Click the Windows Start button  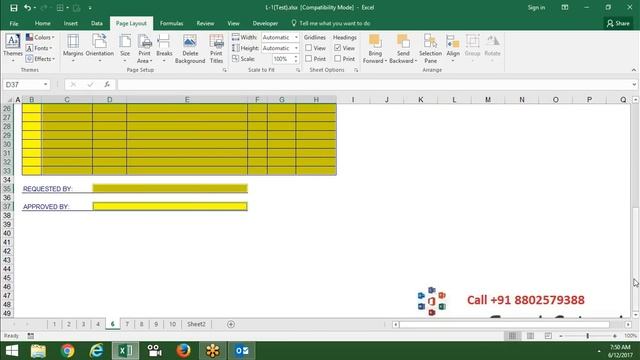tap(12, 351)
